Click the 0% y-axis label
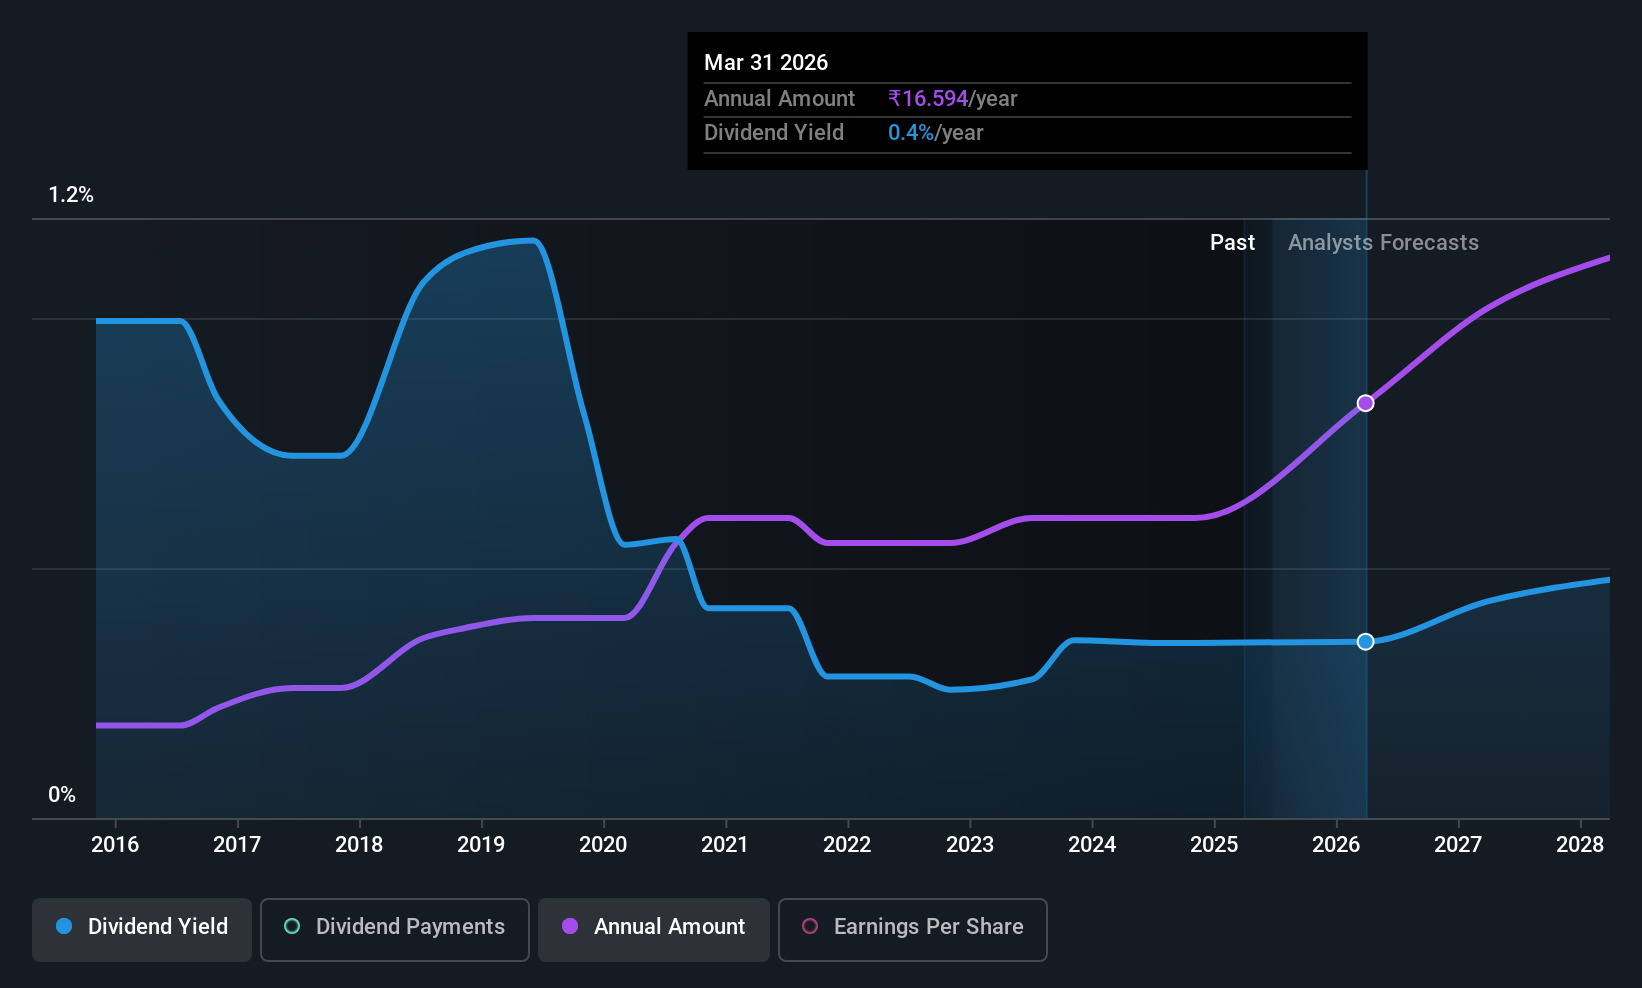Screen dimensions: 1642x988 click(x=62, y=795)
